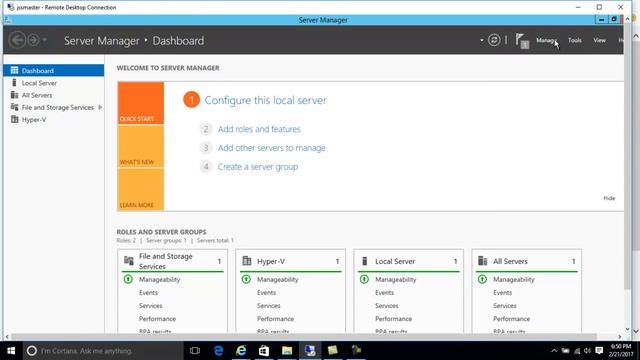Click the All Servers sidebar icon
Screen dimensions: 640x360
(14, 95)
